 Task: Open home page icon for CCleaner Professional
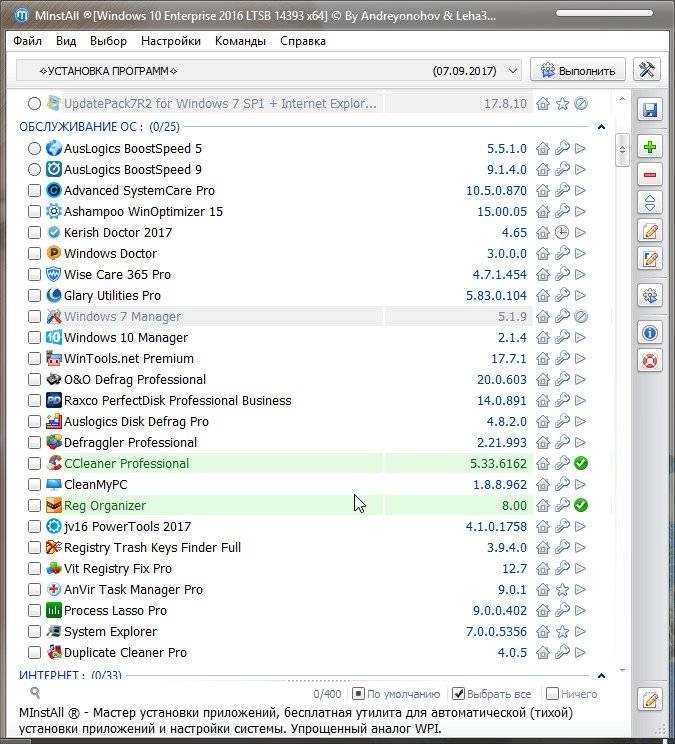(543, 463)
